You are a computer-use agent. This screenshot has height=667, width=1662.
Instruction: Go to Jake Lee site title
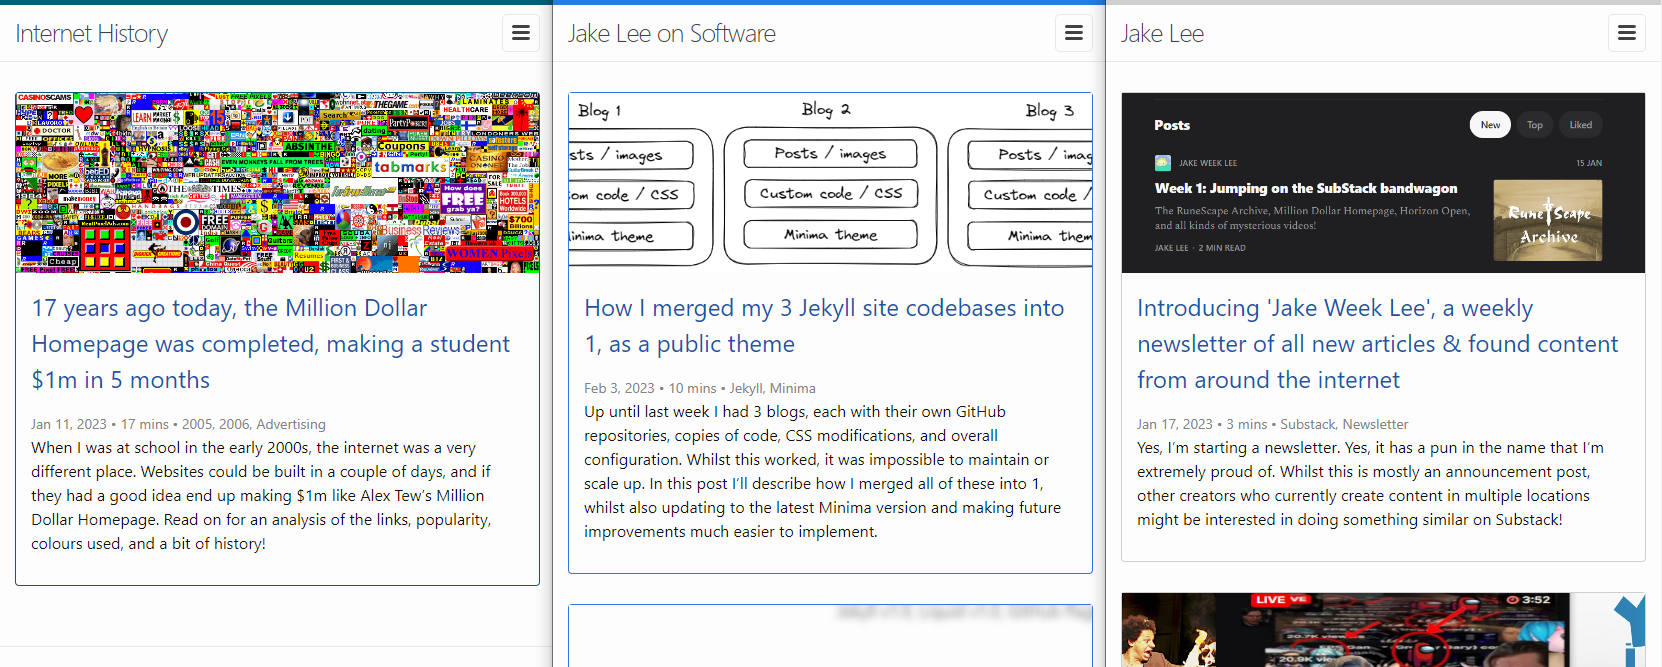point(1162,34)
